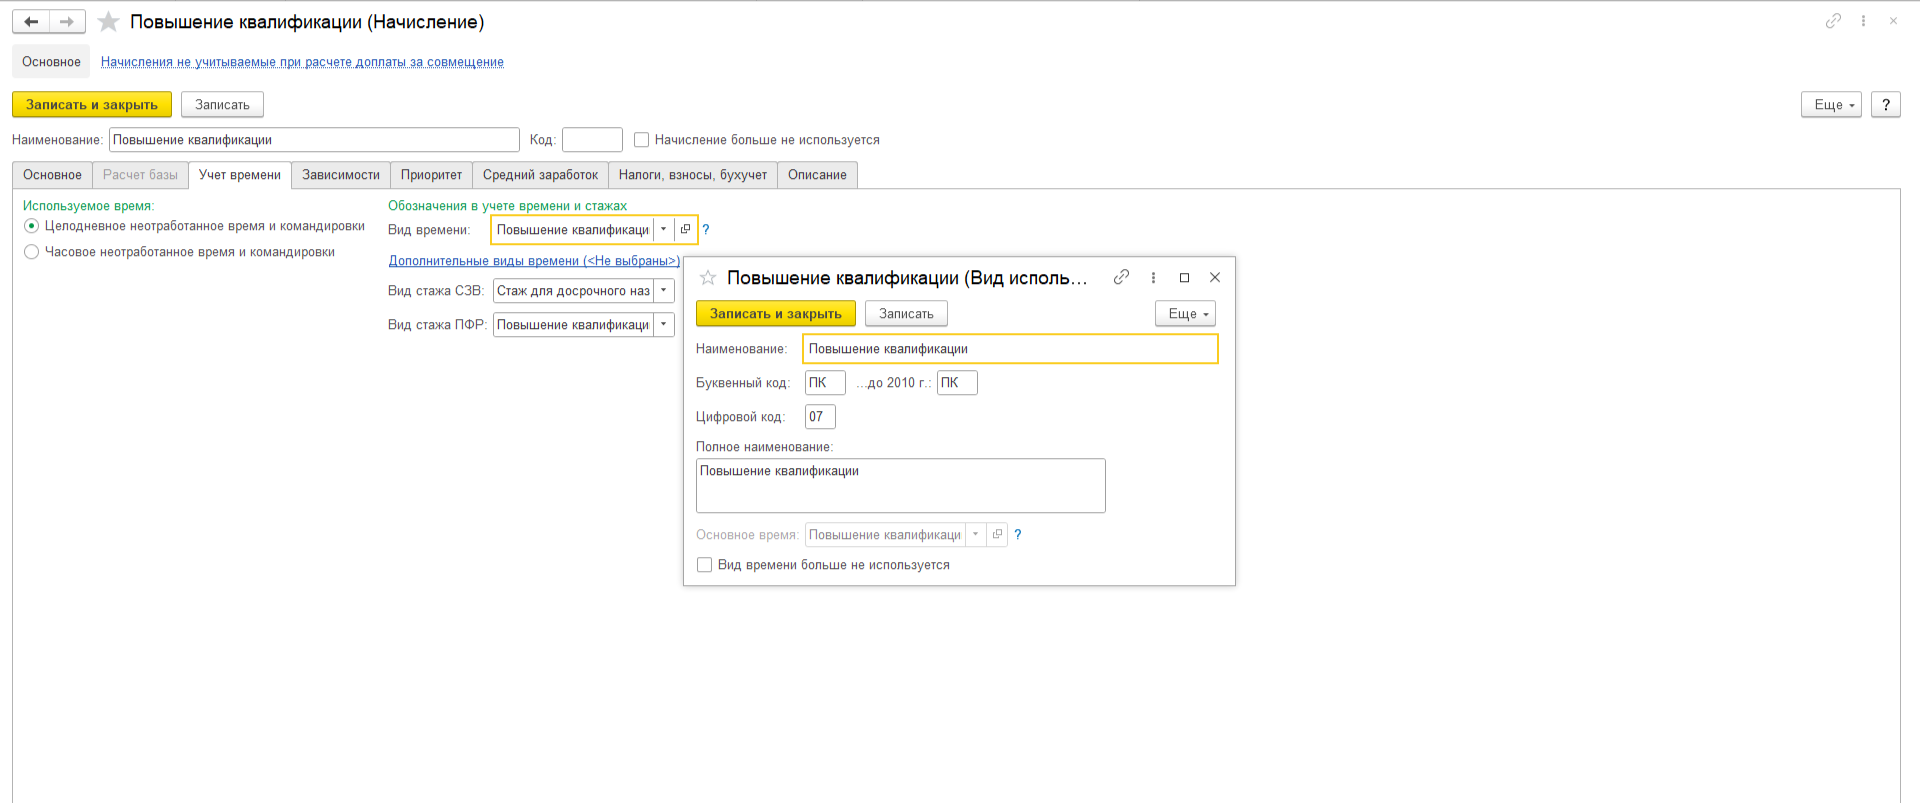Screen dimensions: 1920x803
Task: Open the main window Еще dropdown
Action: coord(1831,104)
